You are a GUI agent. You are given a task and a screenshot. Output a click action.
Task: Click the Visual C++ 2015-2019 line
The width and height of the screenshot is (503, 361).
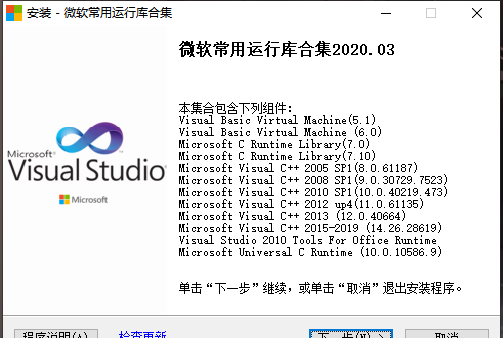[x=310, y=228]
